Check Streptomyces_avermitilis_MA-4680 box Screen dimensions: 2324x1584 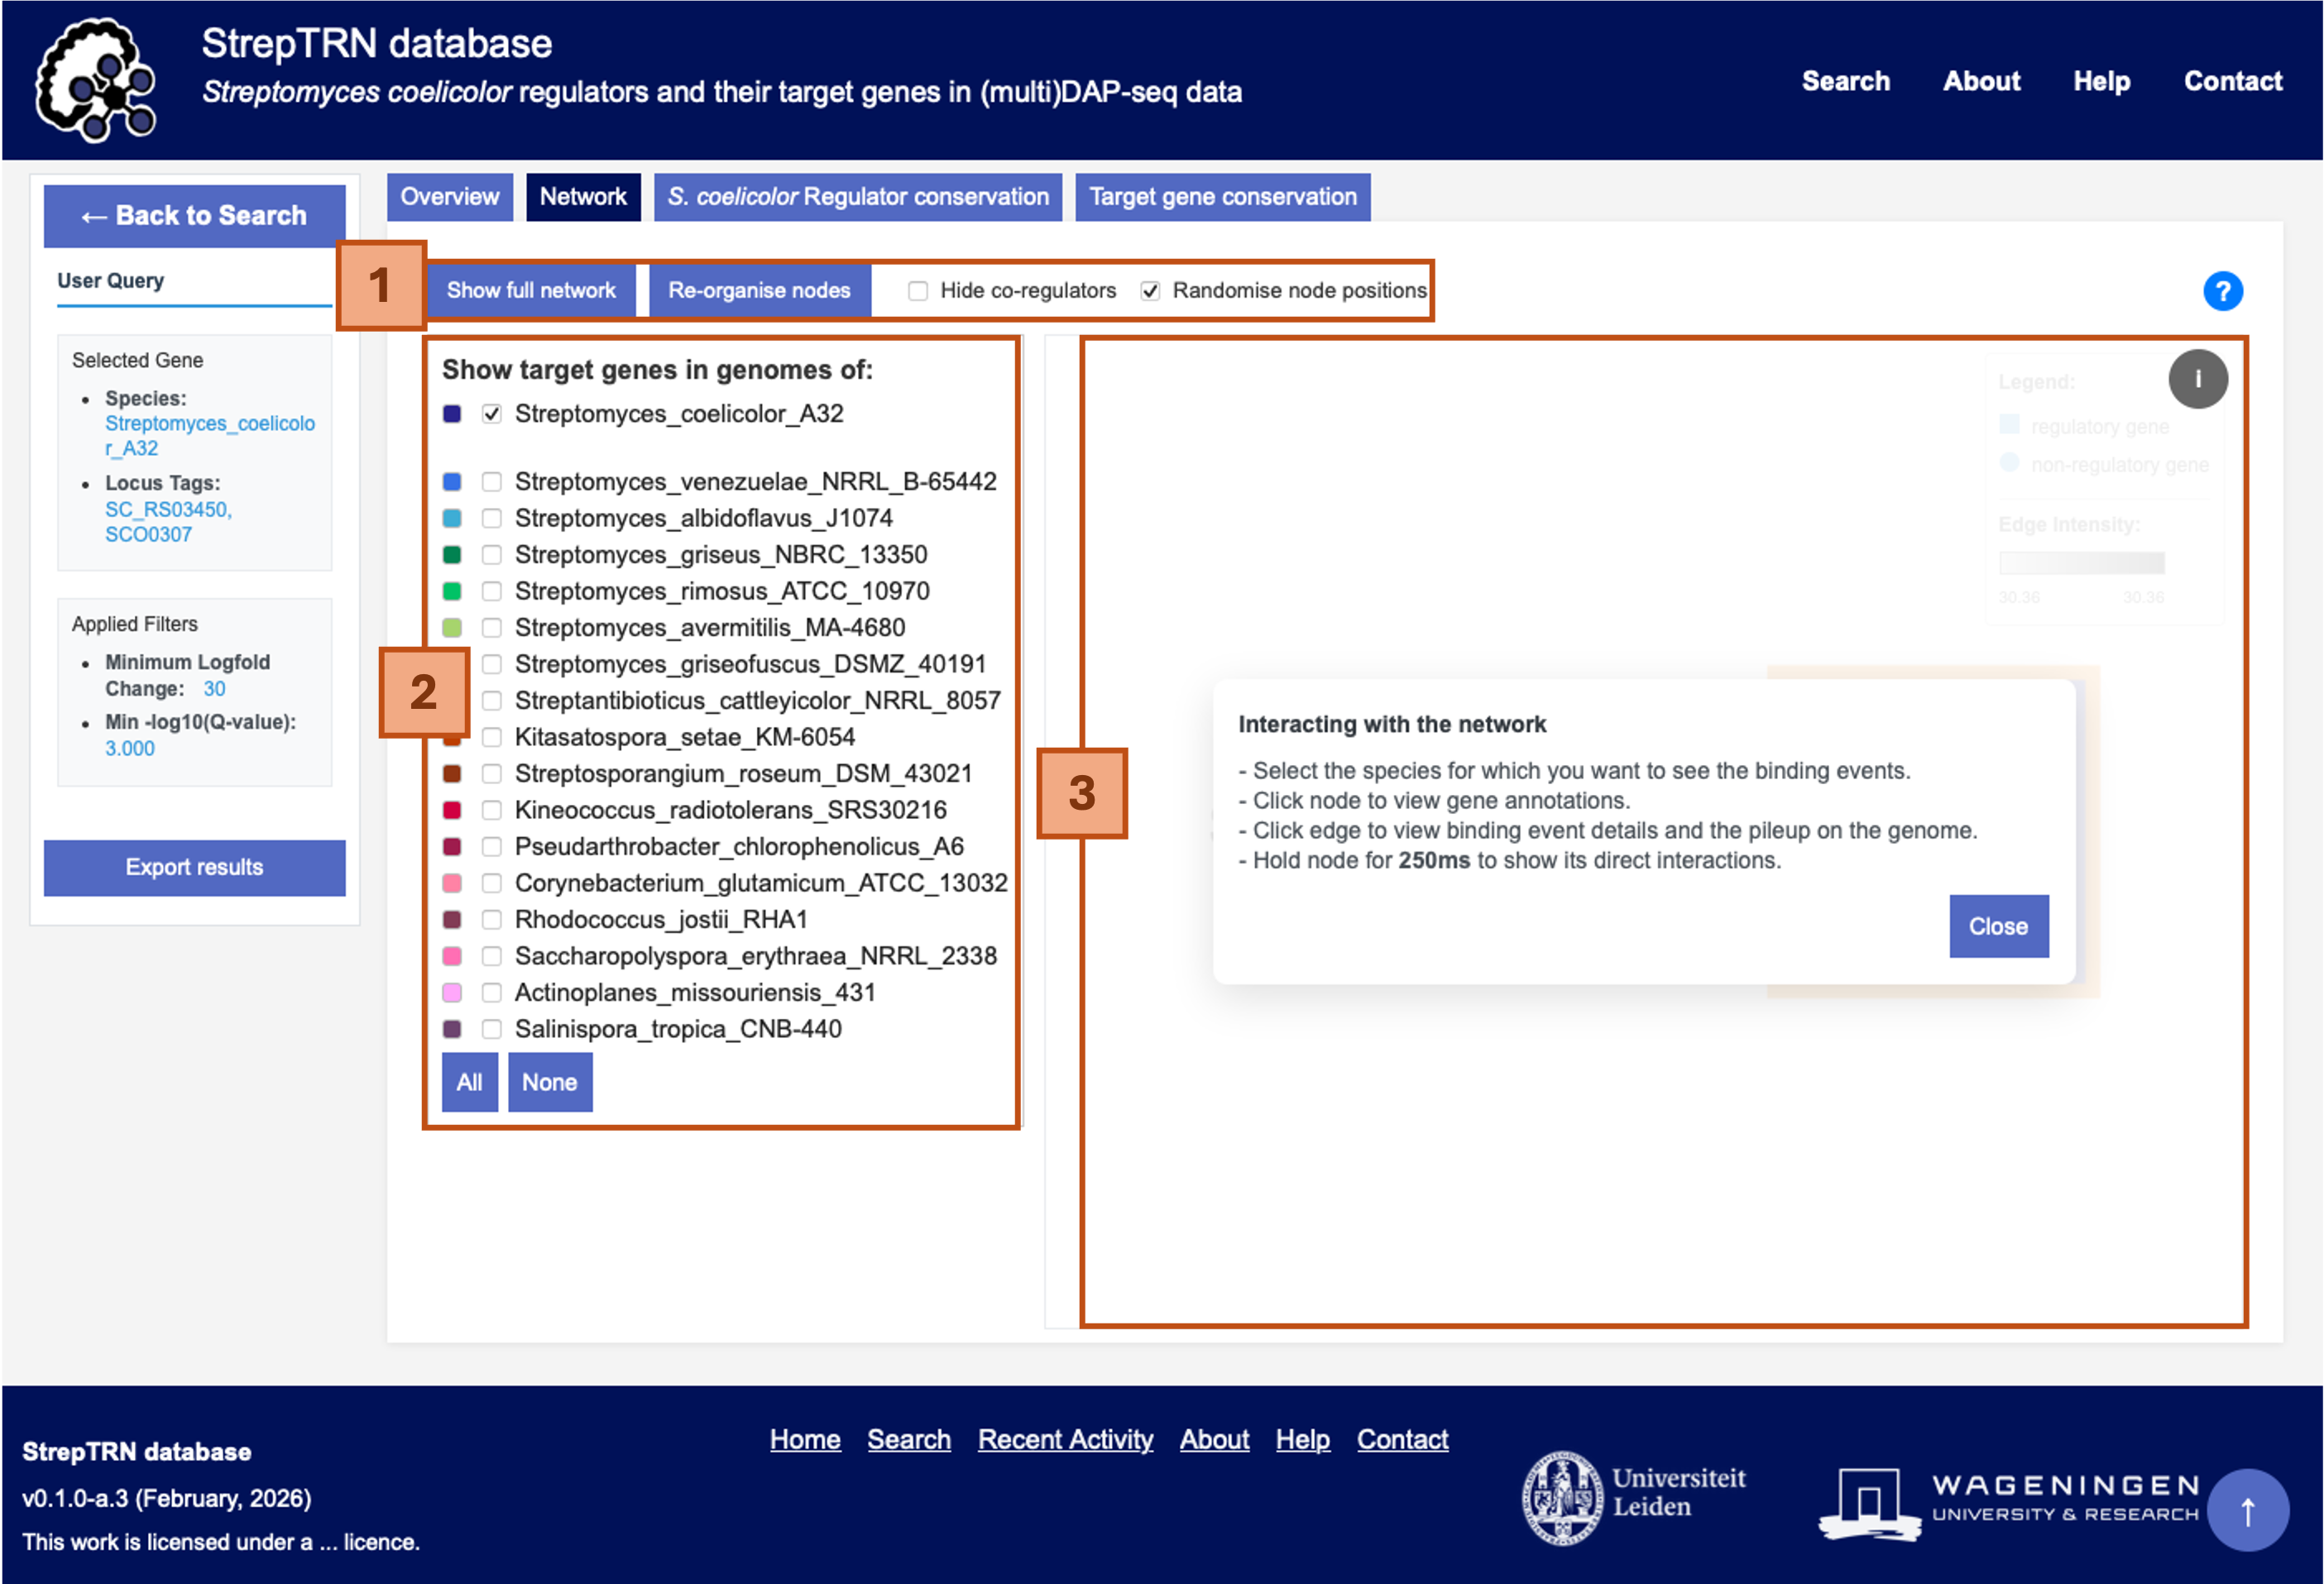click(491, 628)
